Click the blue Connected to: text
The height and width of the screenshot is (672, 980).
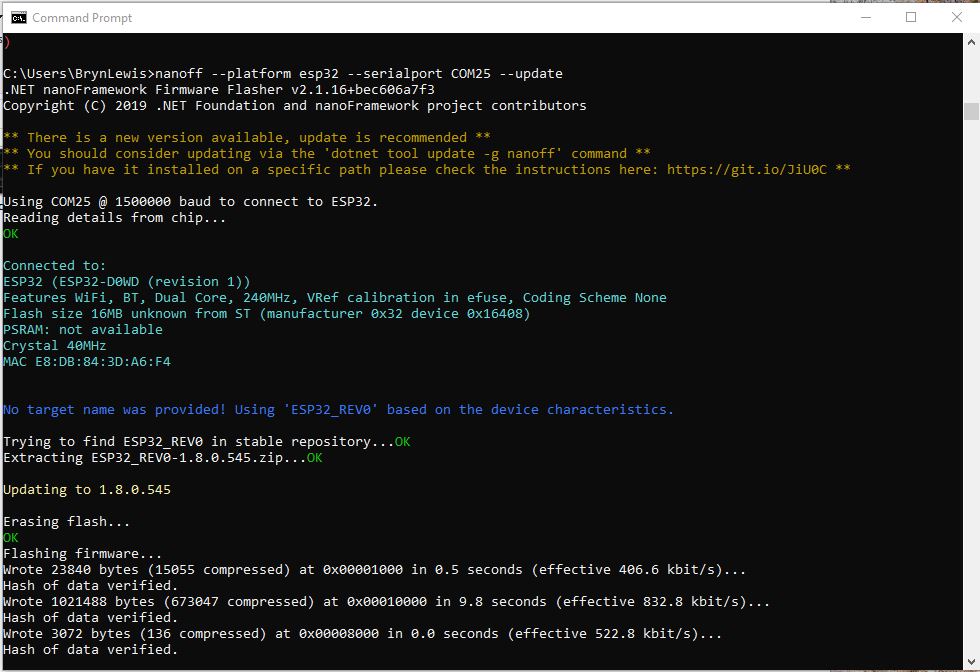coord(54,265)
